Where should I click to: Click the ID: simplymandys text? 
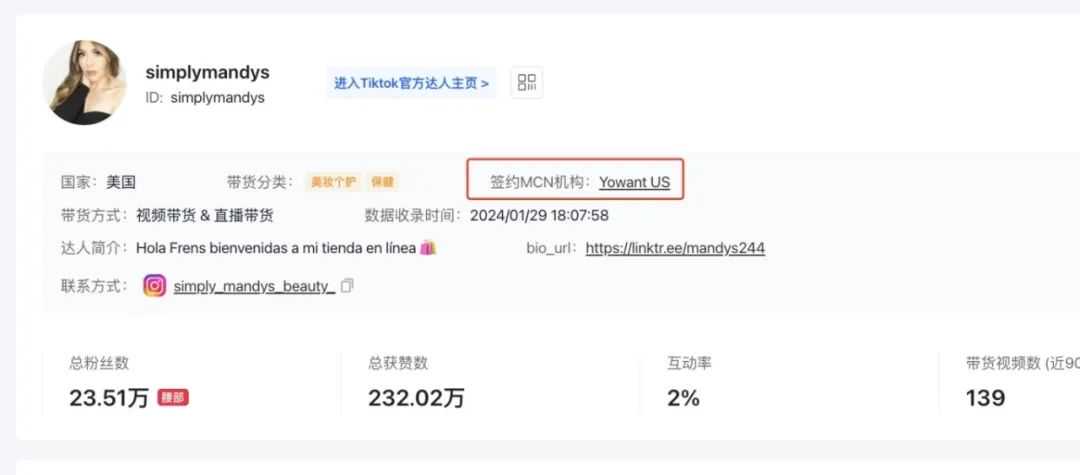(205, 98)
